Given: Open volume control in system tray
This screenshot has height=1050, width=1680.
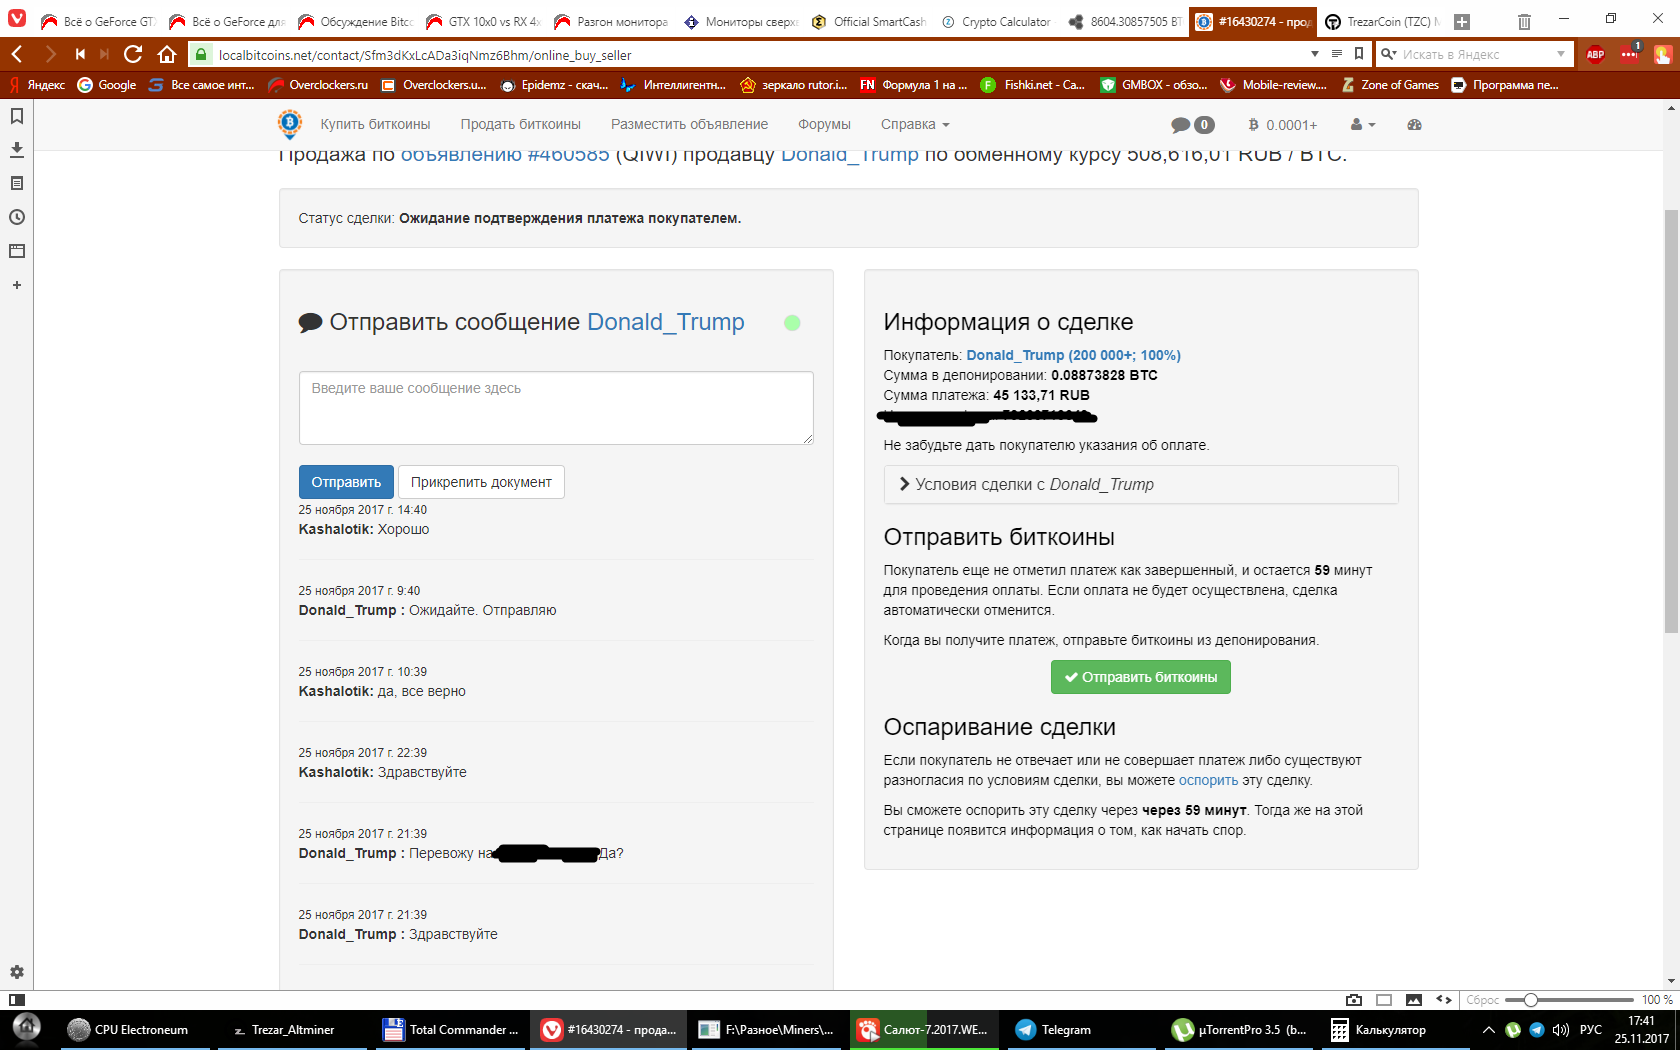Looking at the screenshot, I should tap(1561, 1030).
